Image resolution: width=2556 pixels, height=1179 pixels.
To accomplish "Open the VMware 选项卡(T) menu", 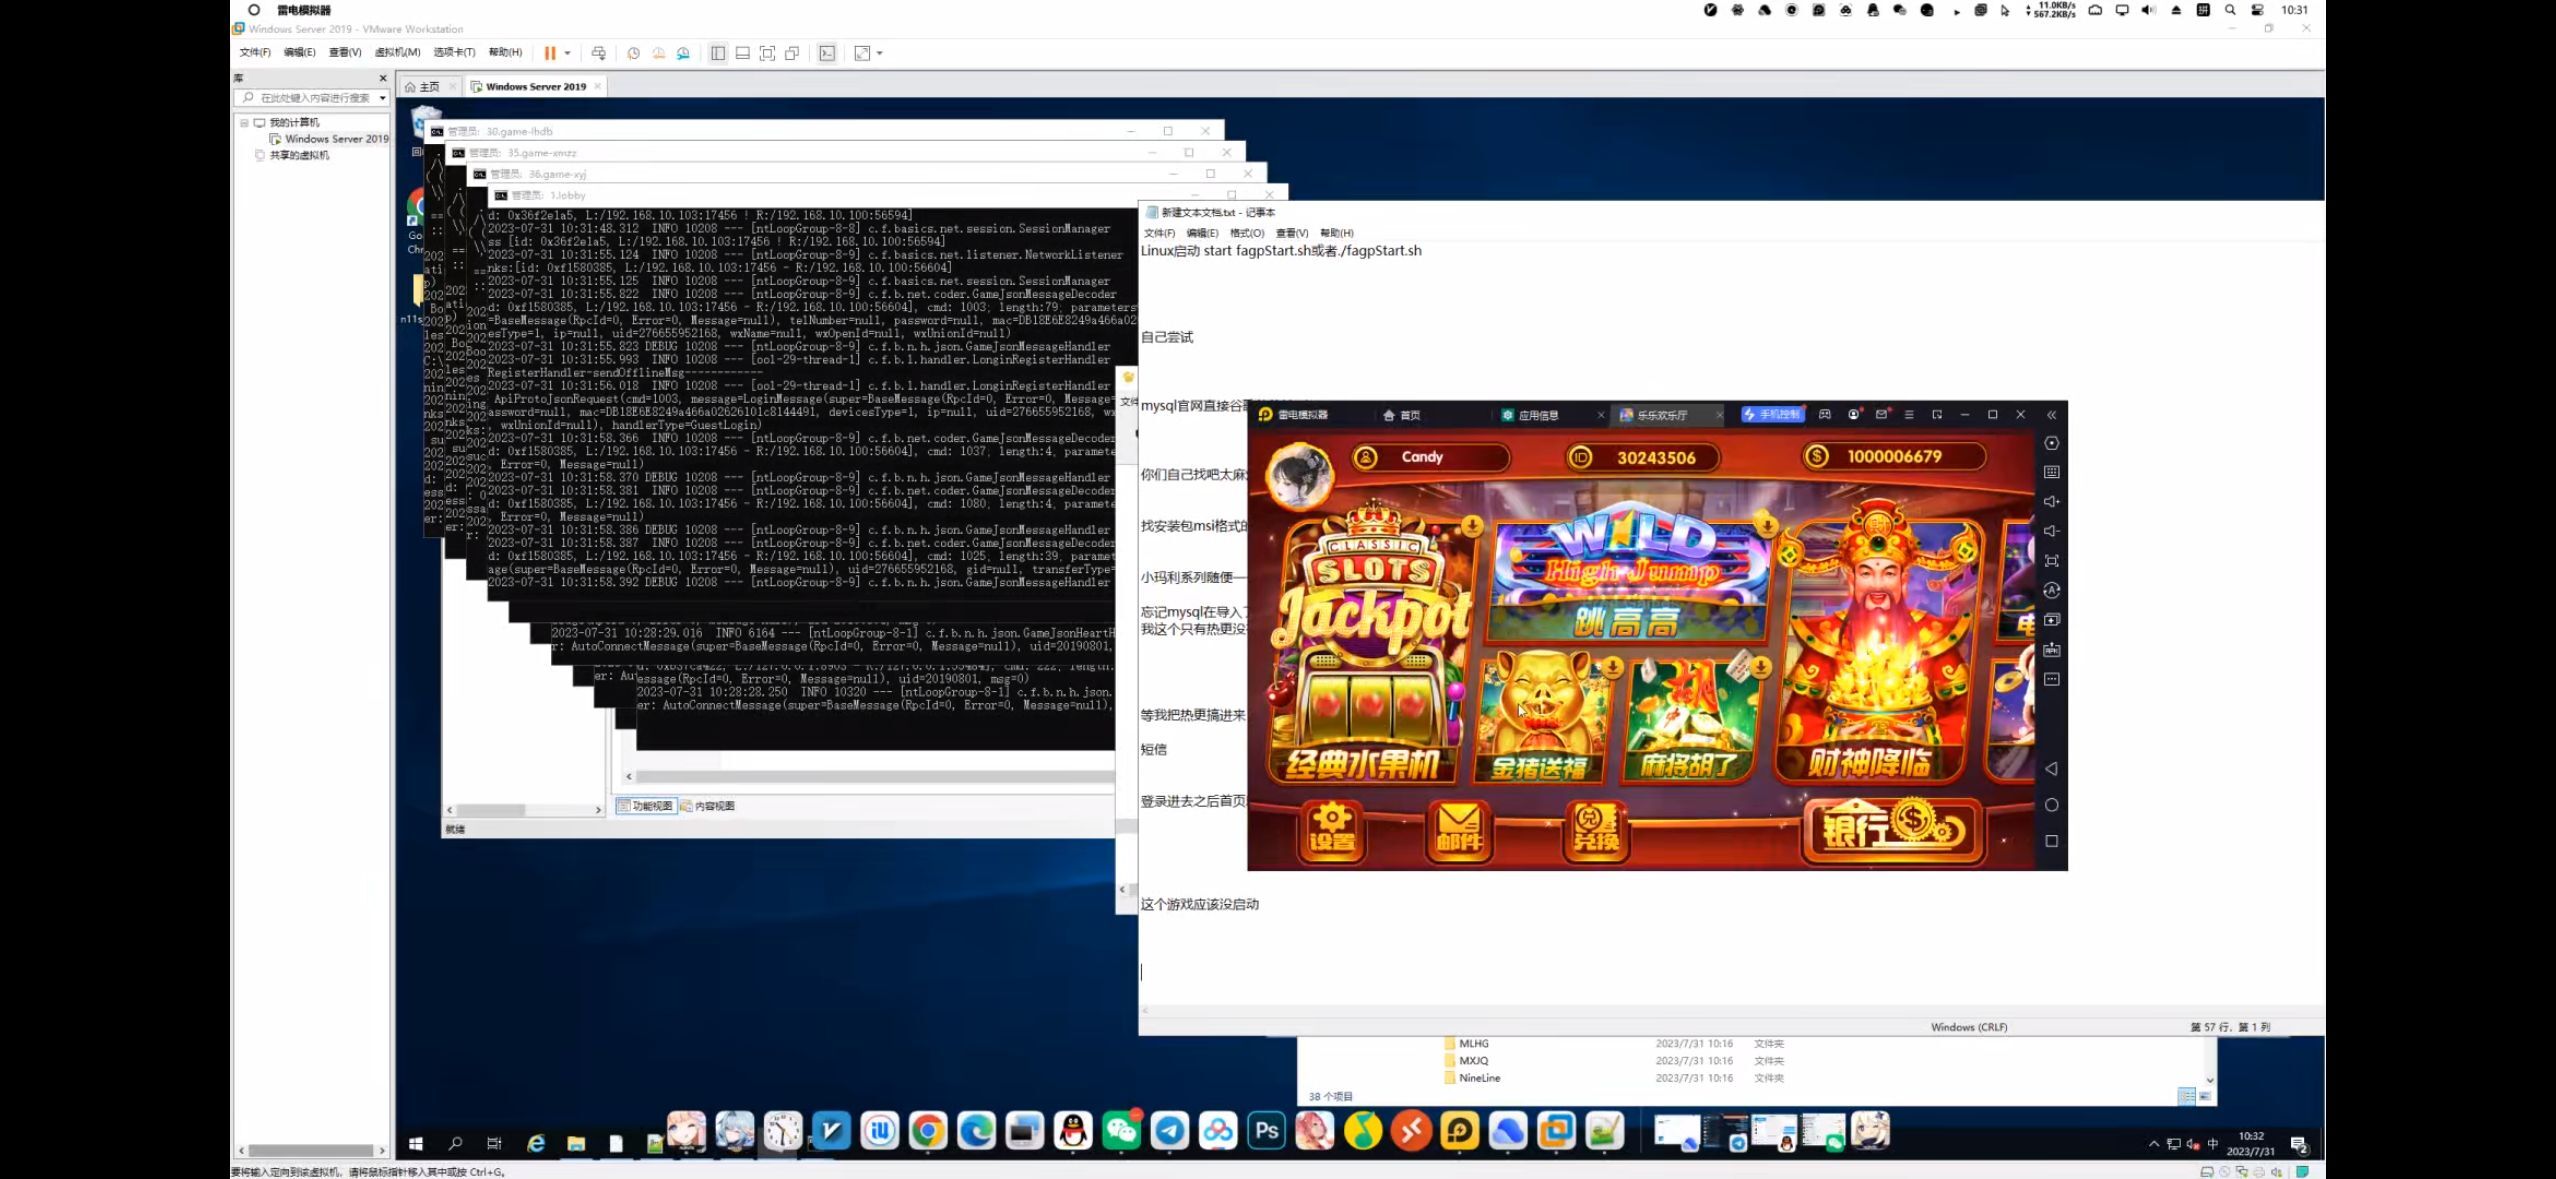I will (454, 53).
